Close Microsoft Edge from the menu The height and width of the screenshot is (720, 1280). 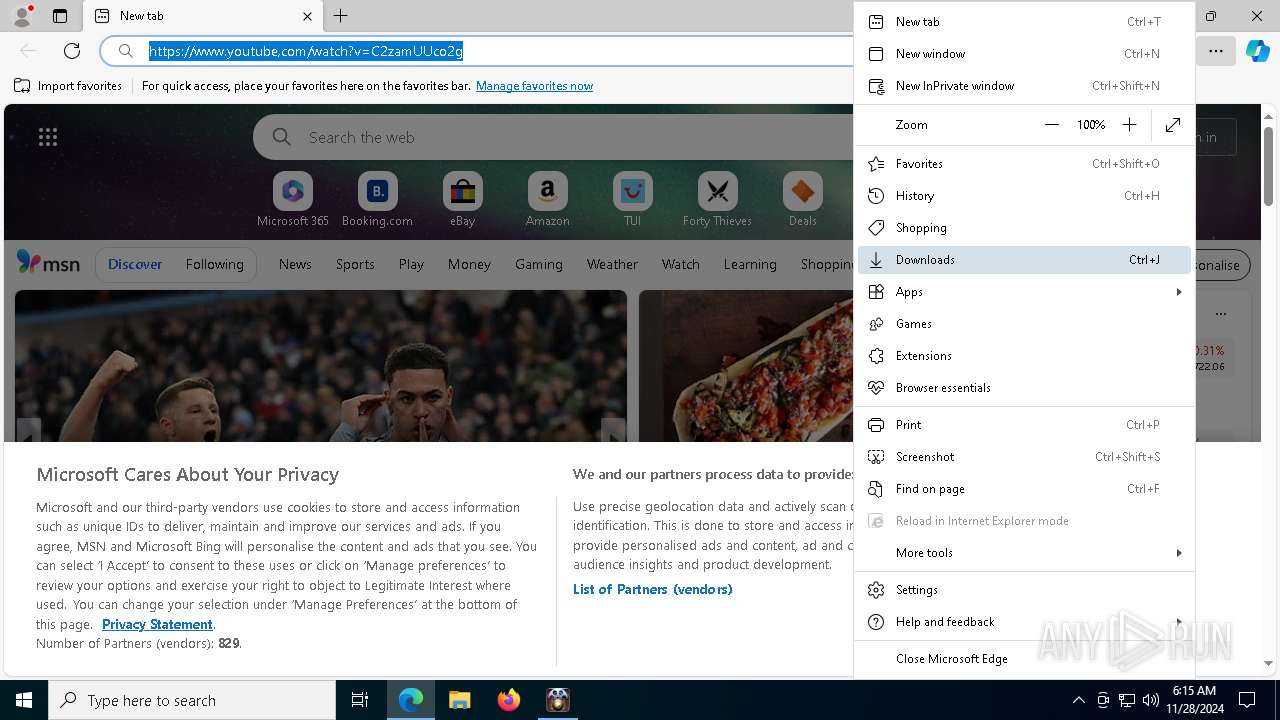(x=1024, y=659)
